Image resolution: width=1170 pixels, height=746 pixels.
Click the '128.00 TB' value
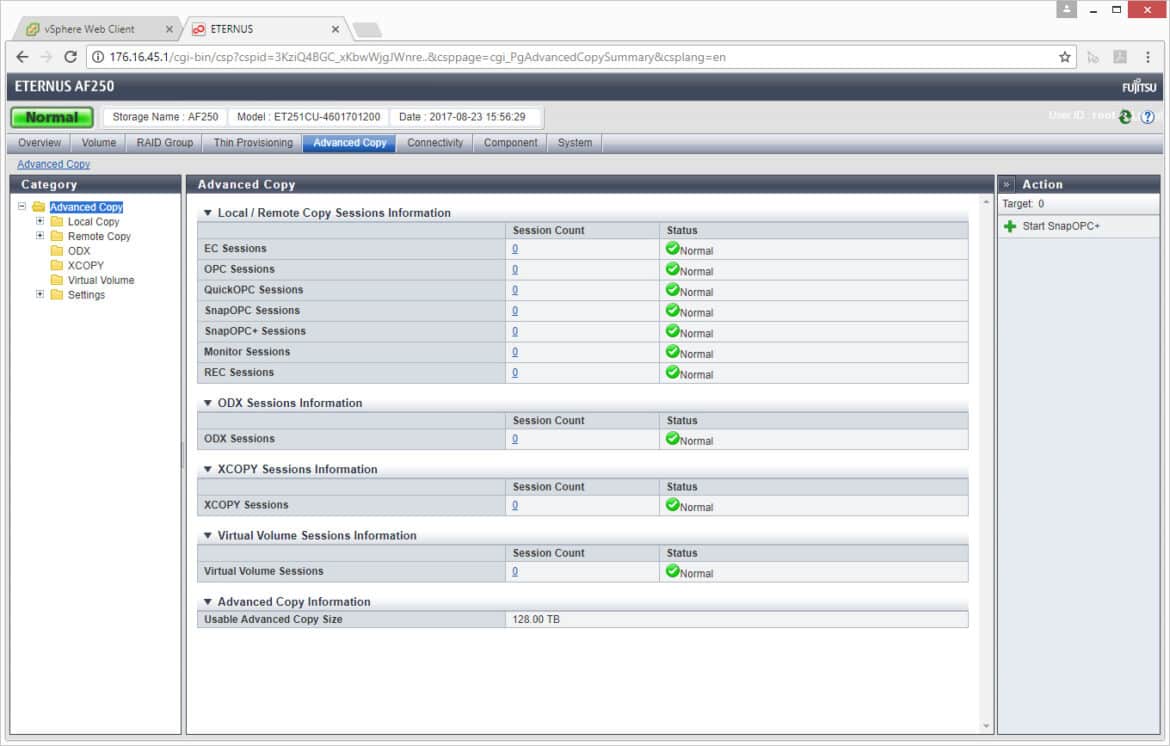point(536,619)
